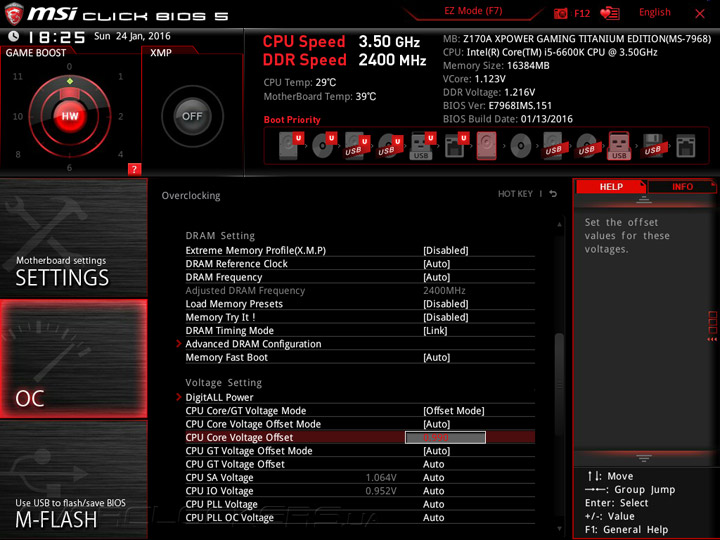Select the highlighted legacy hard disk boot icon
720x540 pixels.
coord(487,146)
